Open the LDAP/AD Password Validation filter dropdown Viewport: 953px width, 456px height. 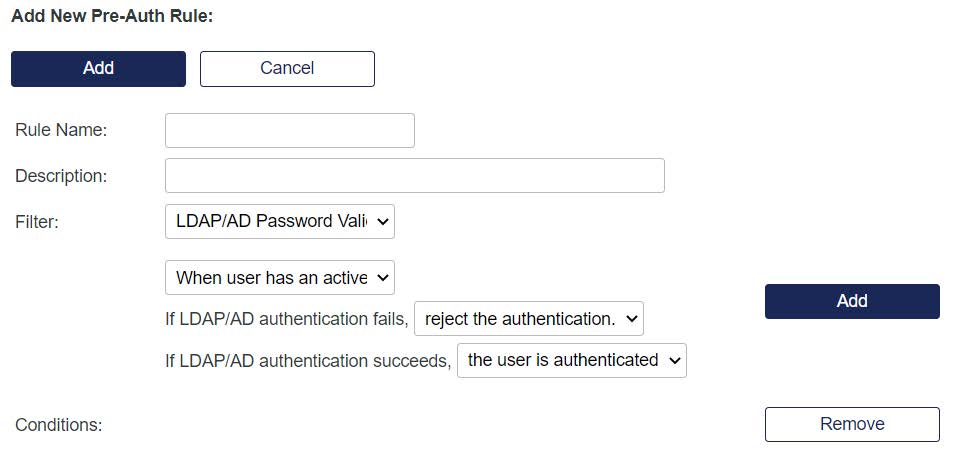click(x=279, y=222)
